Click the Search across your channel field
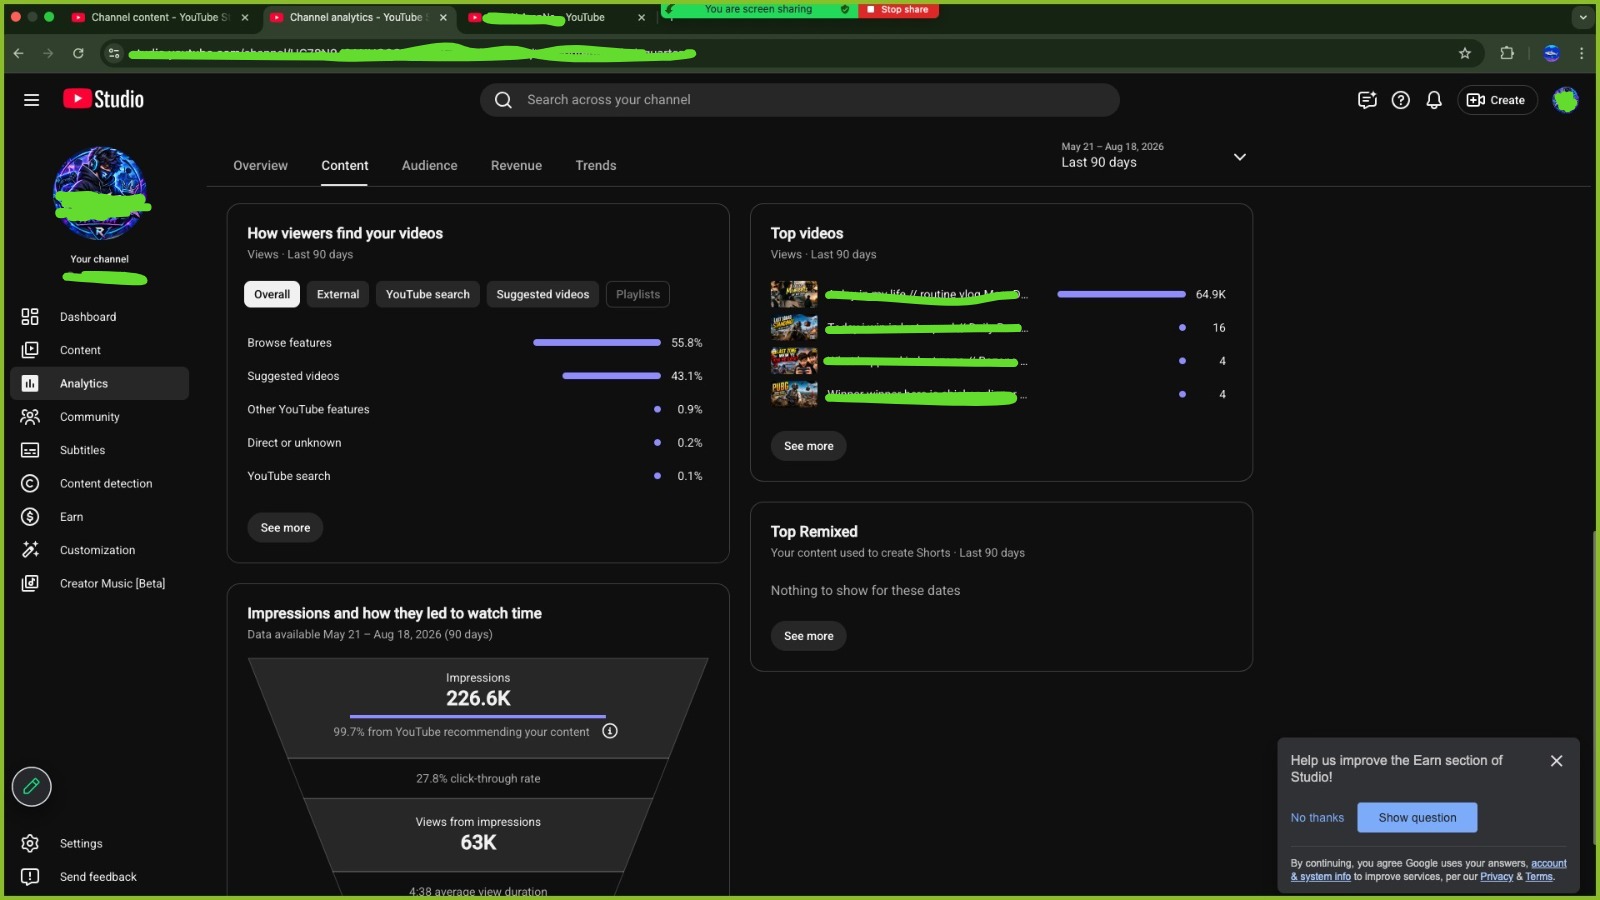 click(x=799, y=100)
